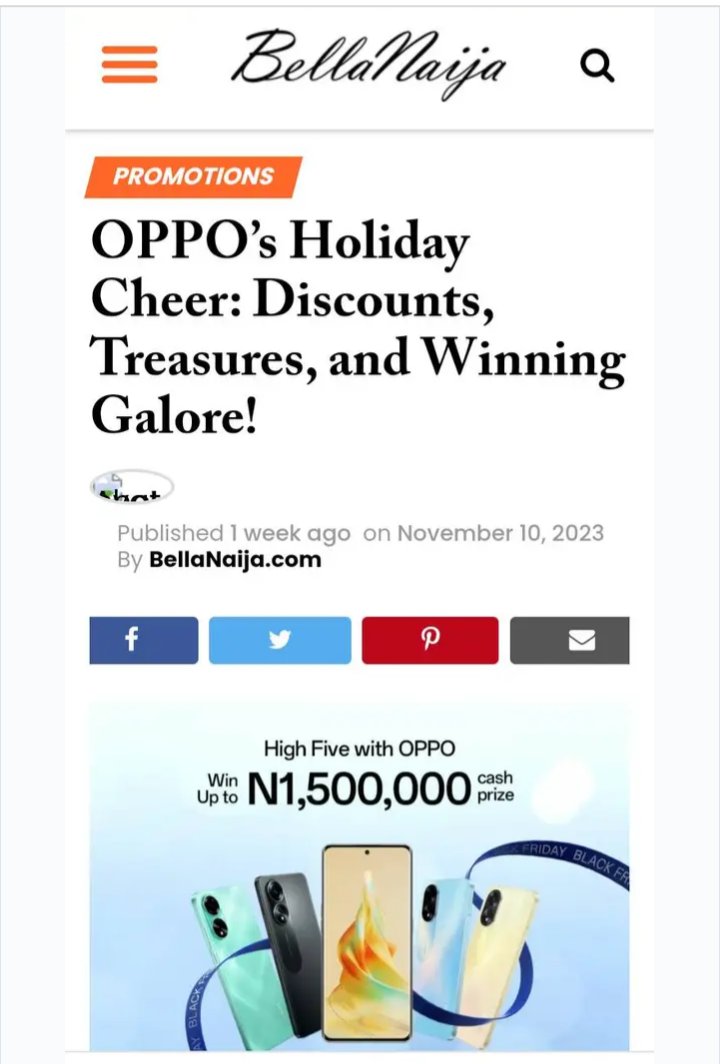Open the PROMOTIONS category tag
The width and height of the screenshot is (720, 1064).
(193, 176)
